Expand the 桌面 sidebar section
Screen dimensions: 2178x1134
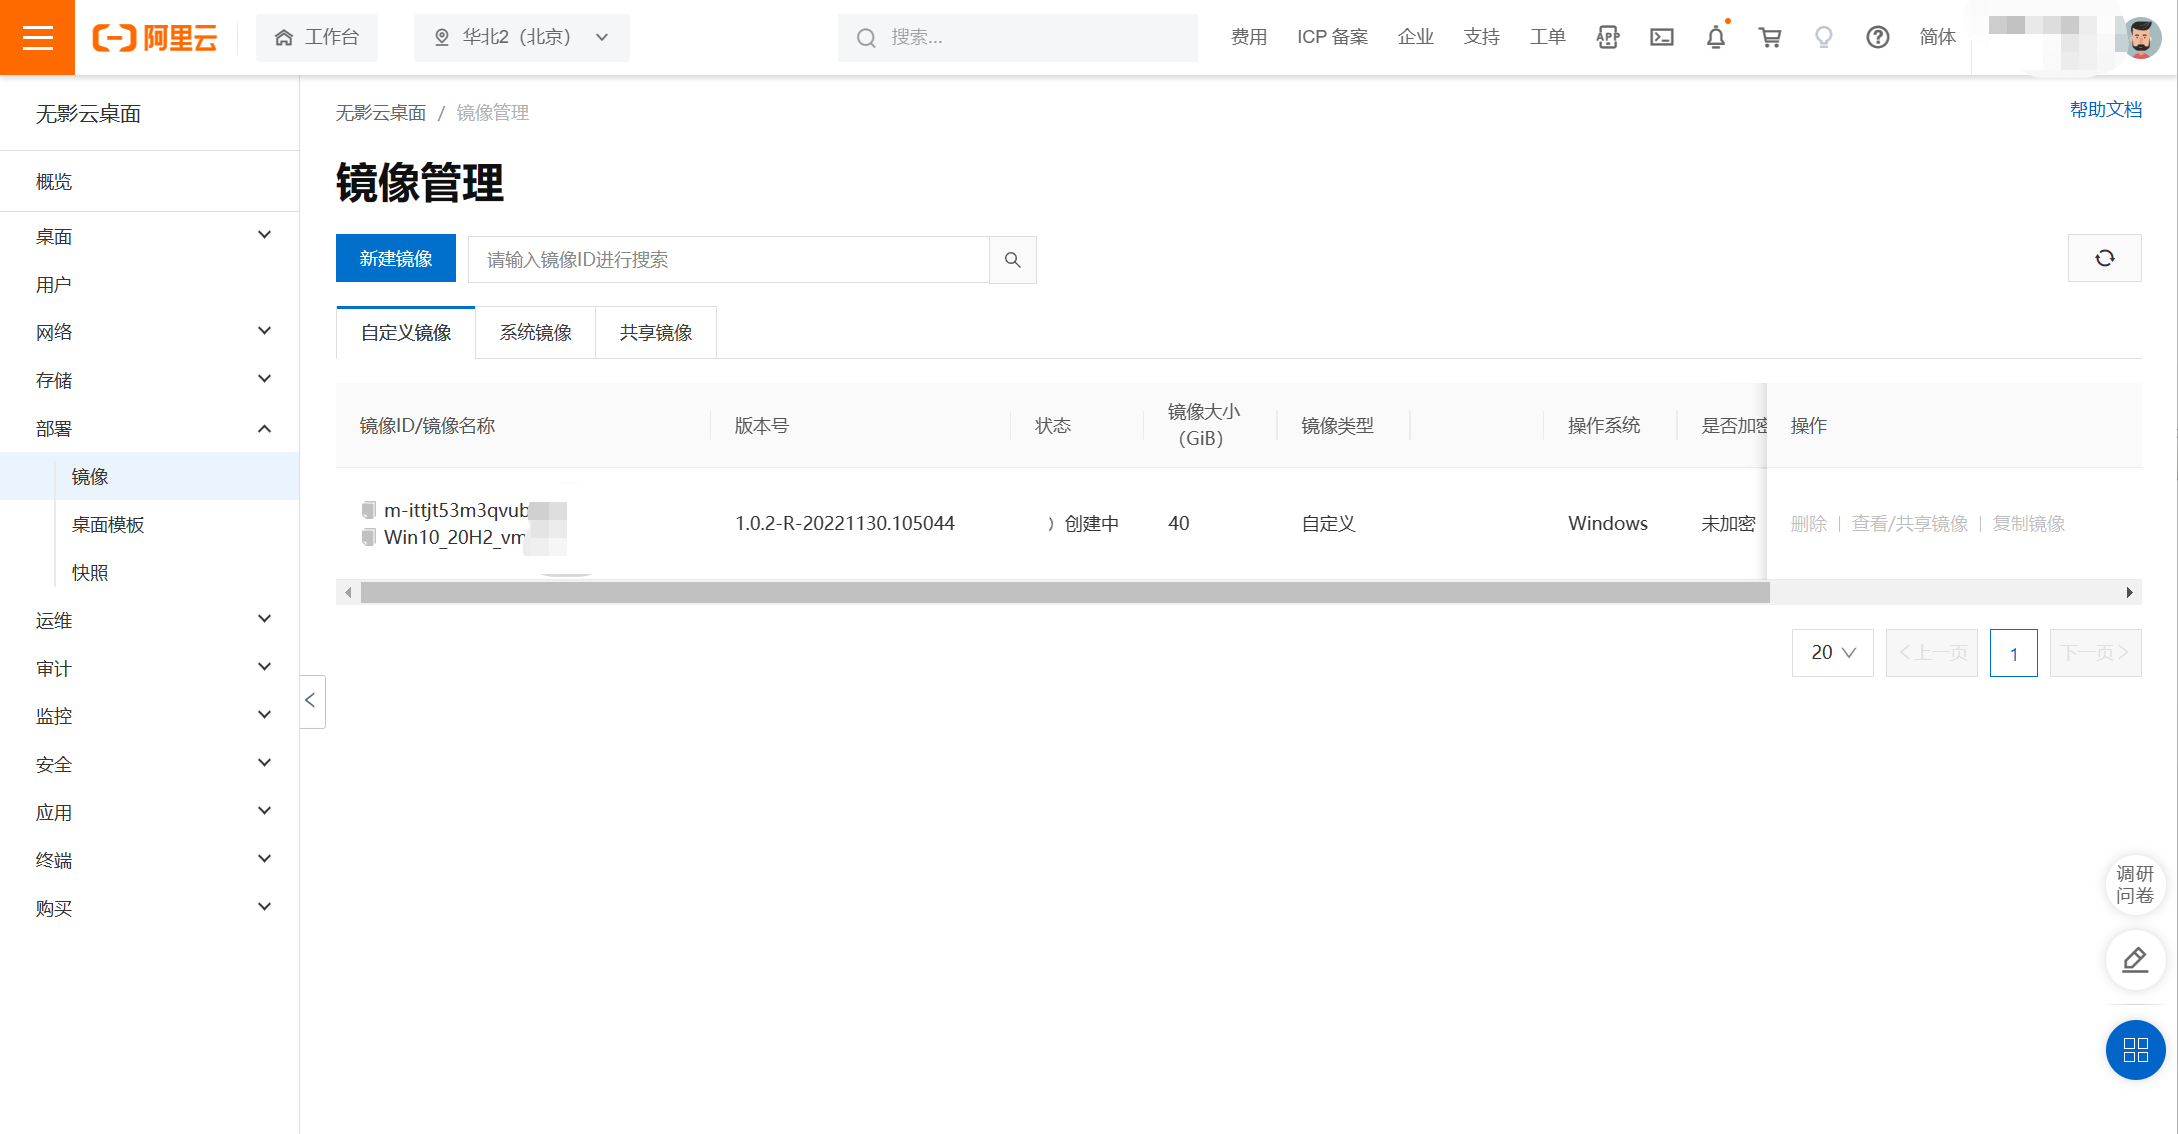(264, 236)
